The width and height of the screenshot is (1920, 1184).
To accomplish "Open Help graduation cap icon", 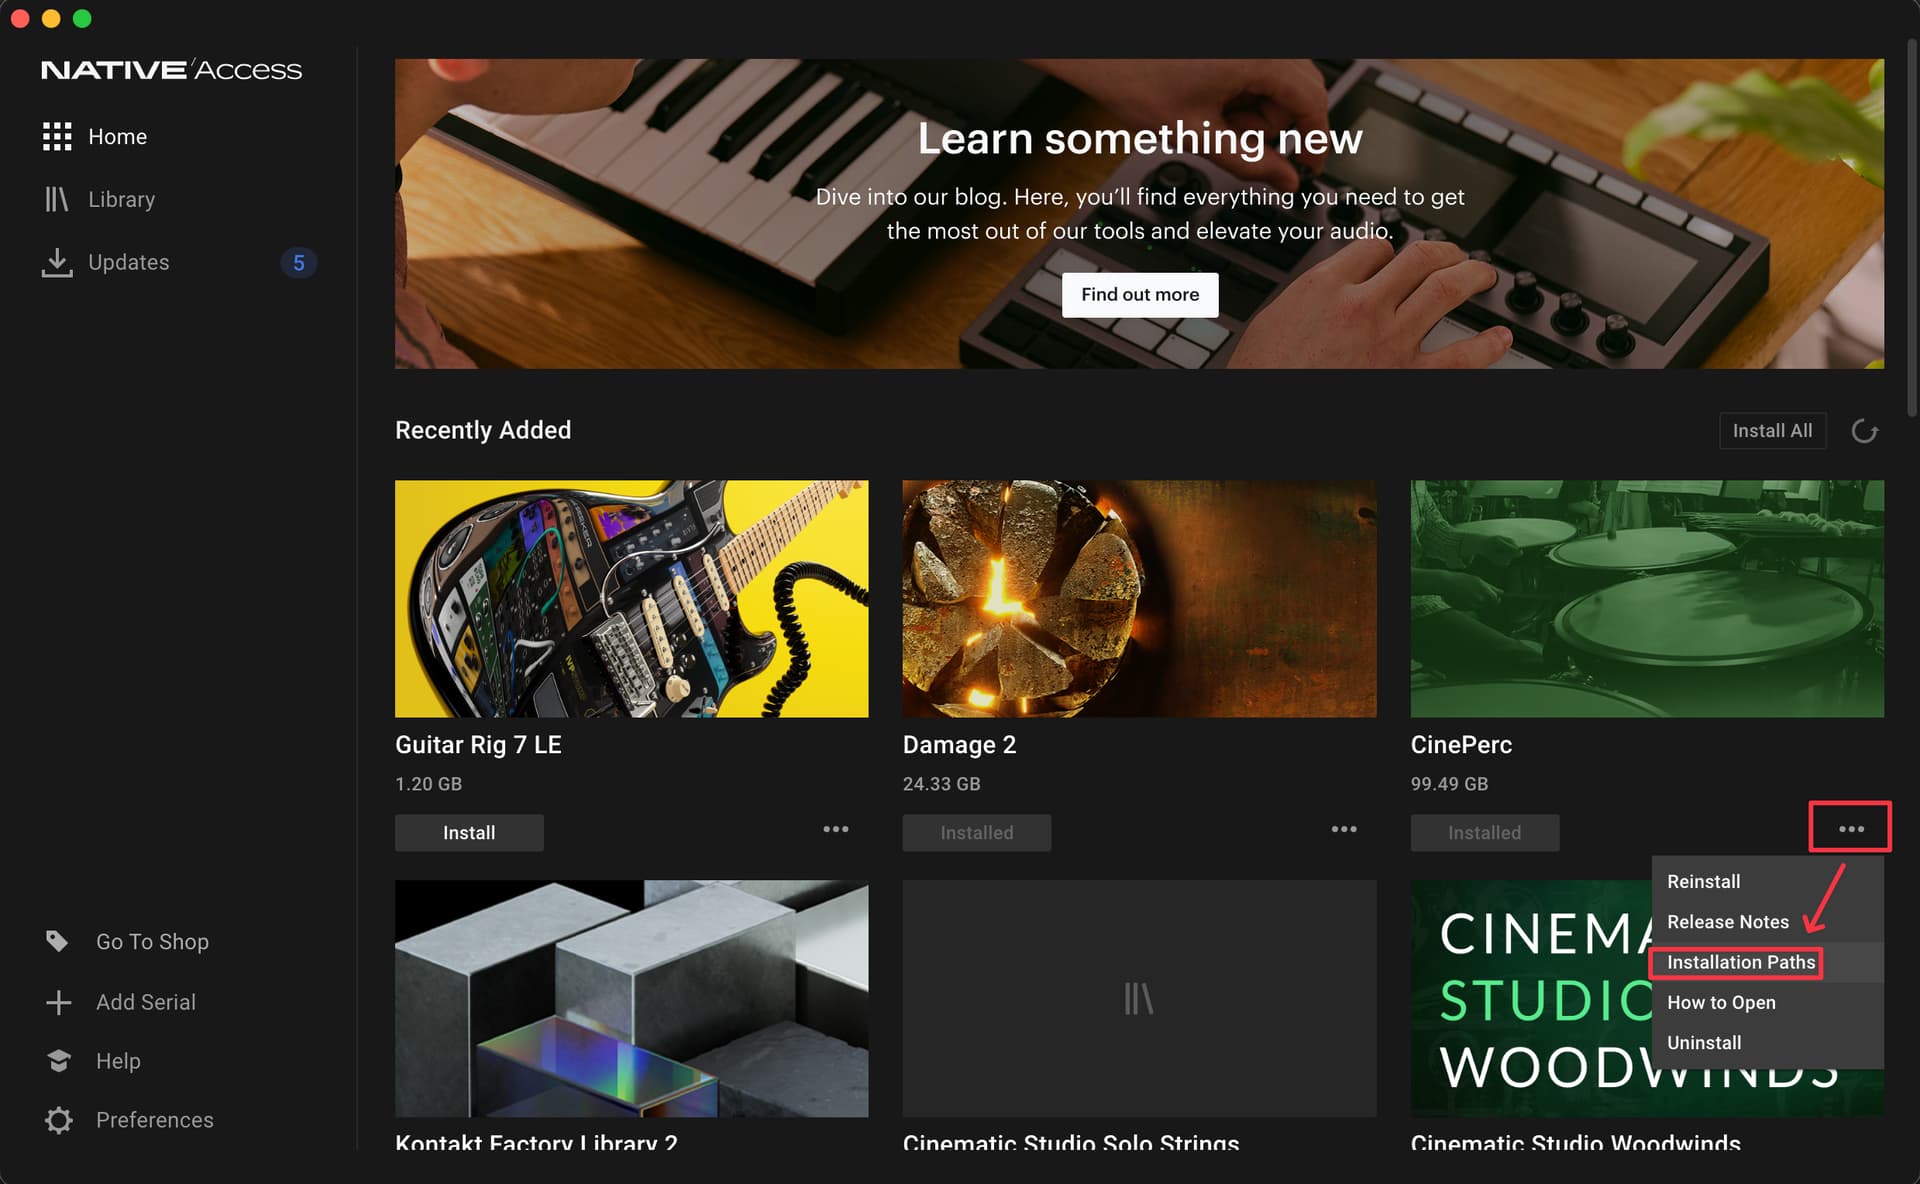I will 59,1061.
